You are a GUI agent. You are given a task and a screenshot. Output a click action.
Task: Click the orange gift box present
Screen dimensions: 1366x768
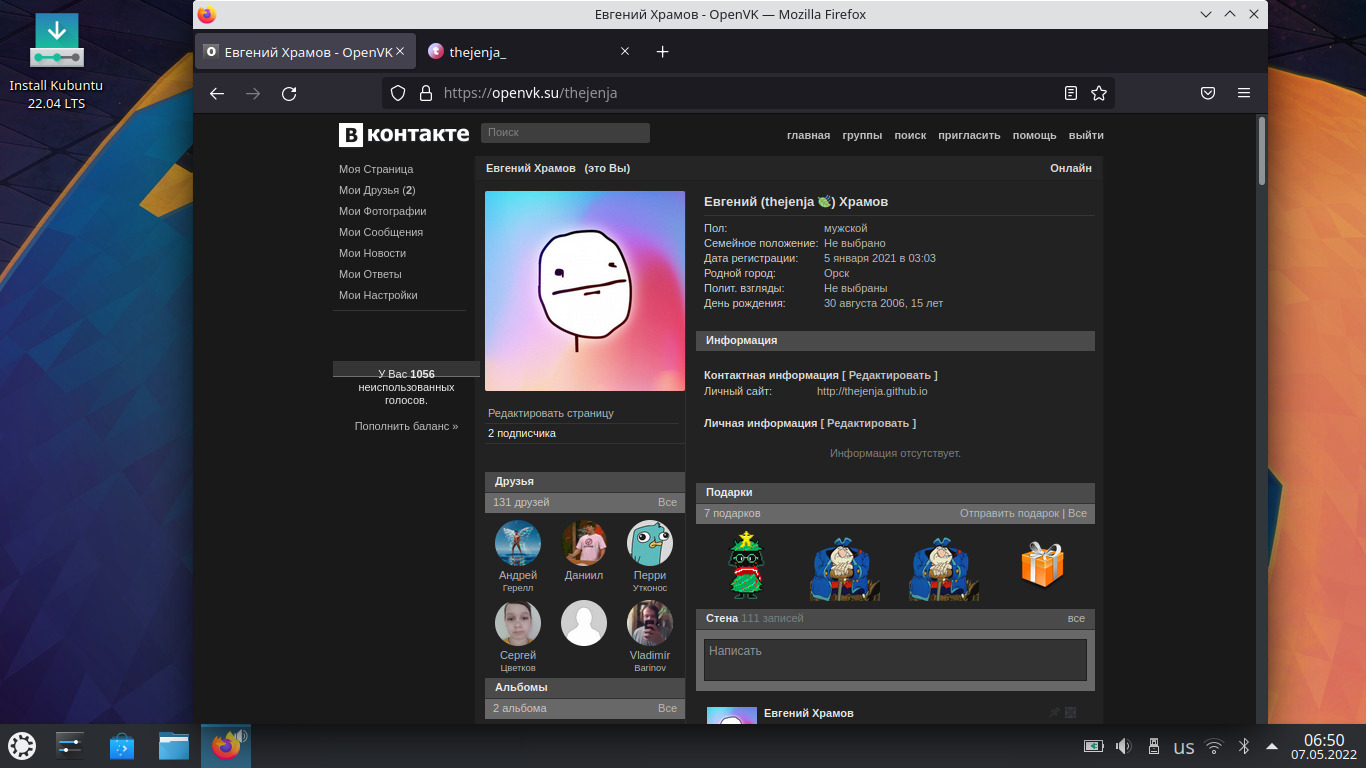(x=1042, y=564)
